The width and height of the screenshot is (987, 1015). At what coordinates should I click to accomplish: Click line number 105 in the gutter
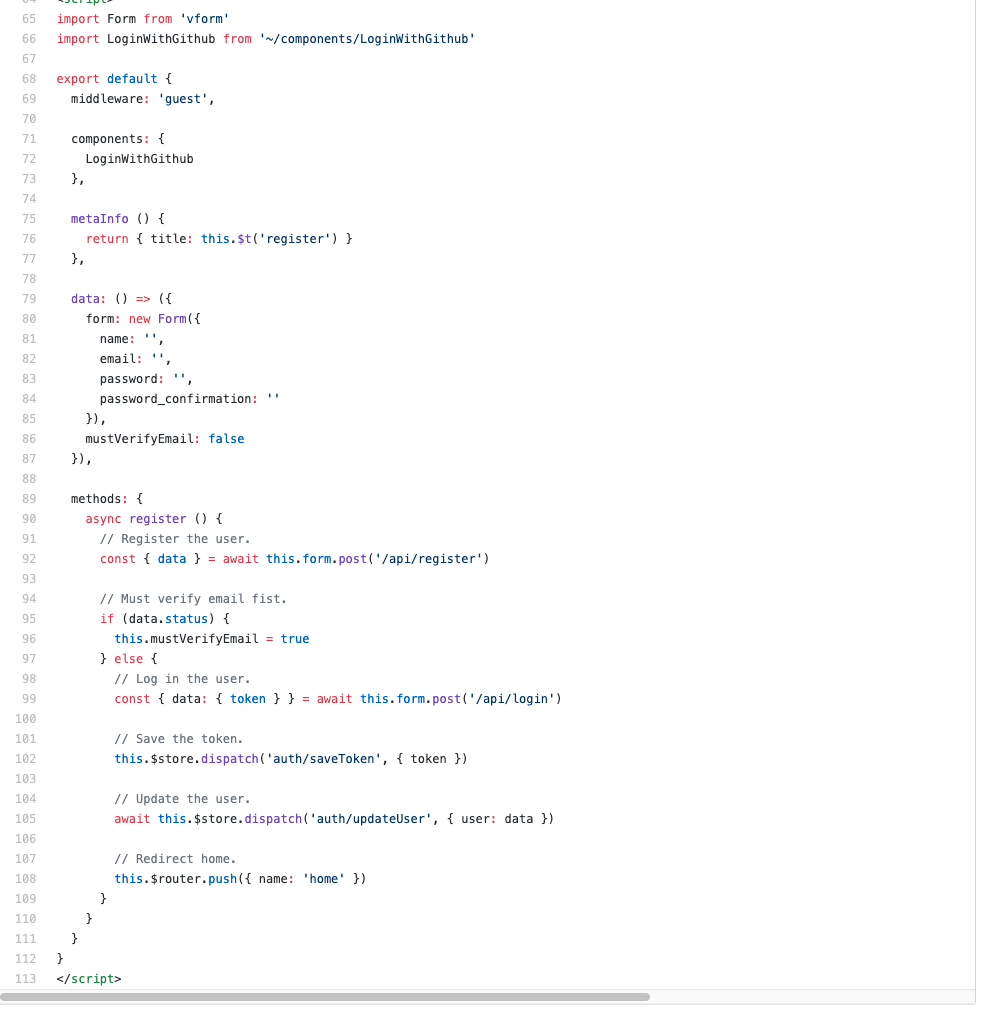pos(25,818)
